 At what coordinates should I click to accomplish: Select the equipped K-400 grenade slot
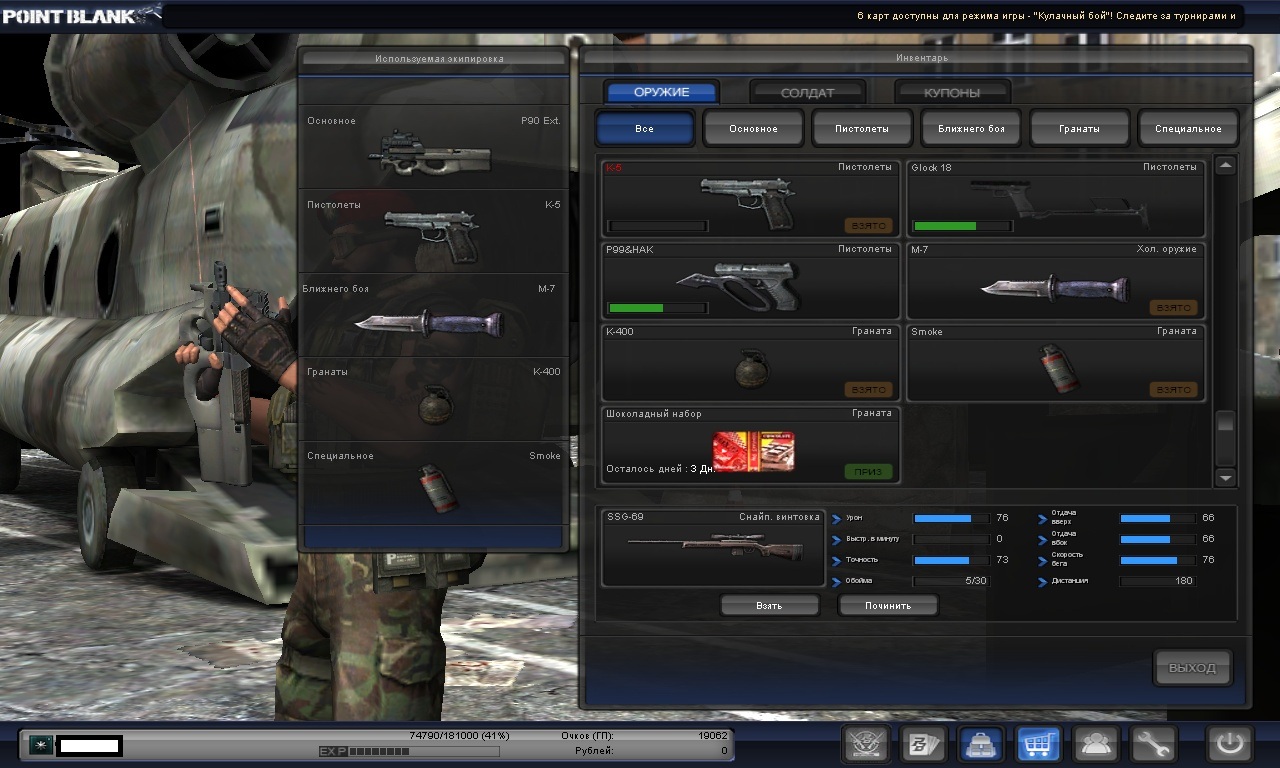(x=434, y=399)
